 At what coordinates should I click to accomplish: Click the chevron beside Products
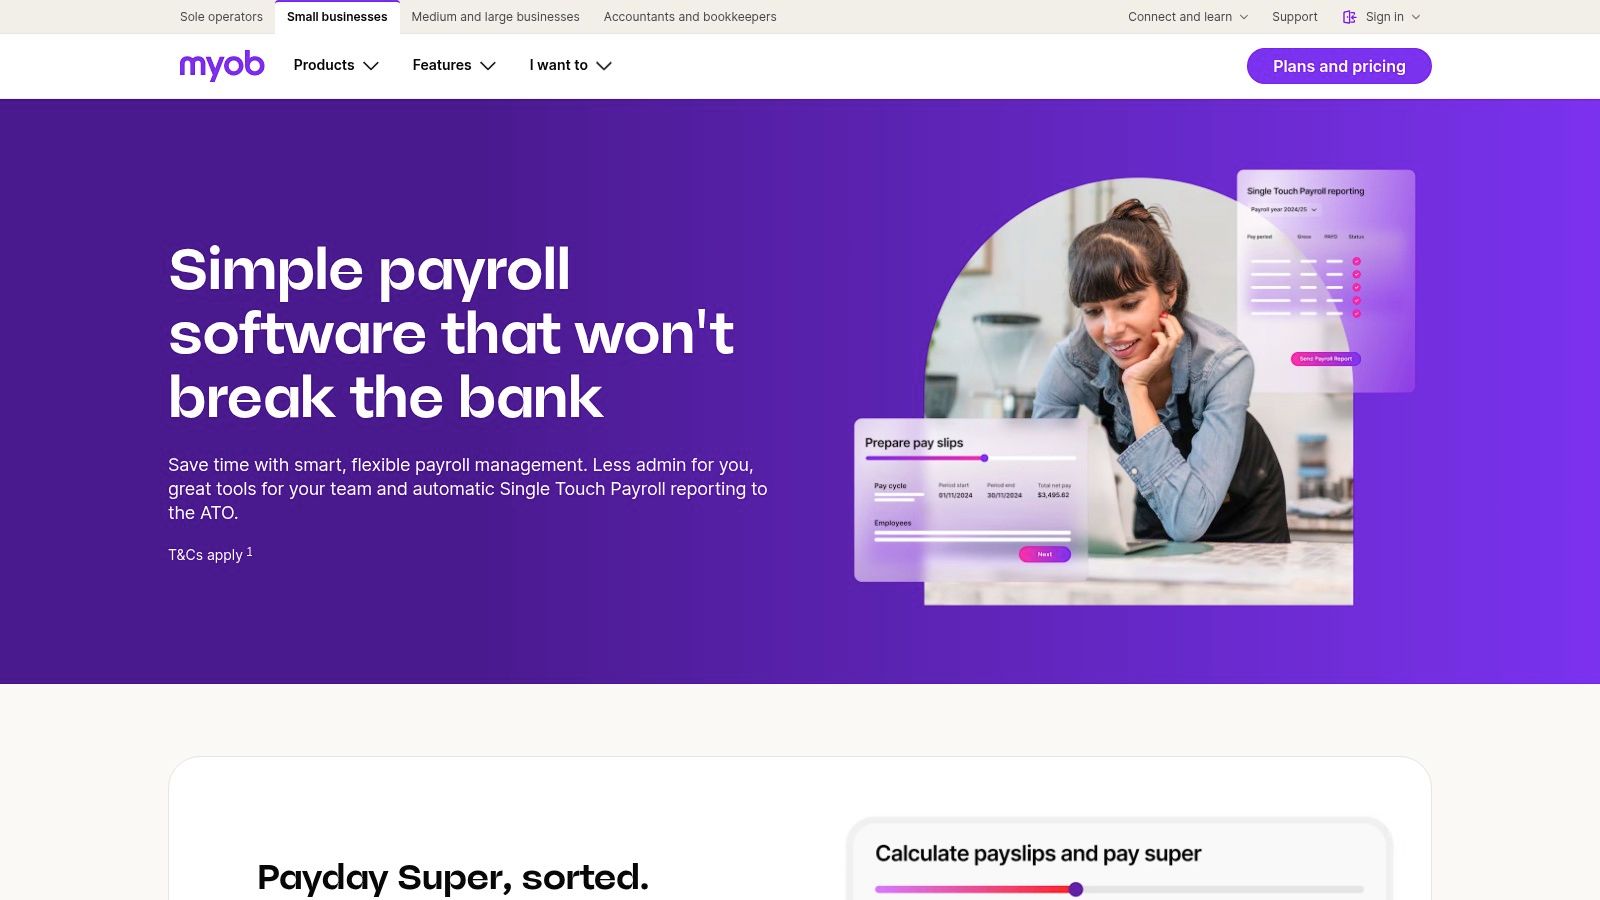pos(371,66)
